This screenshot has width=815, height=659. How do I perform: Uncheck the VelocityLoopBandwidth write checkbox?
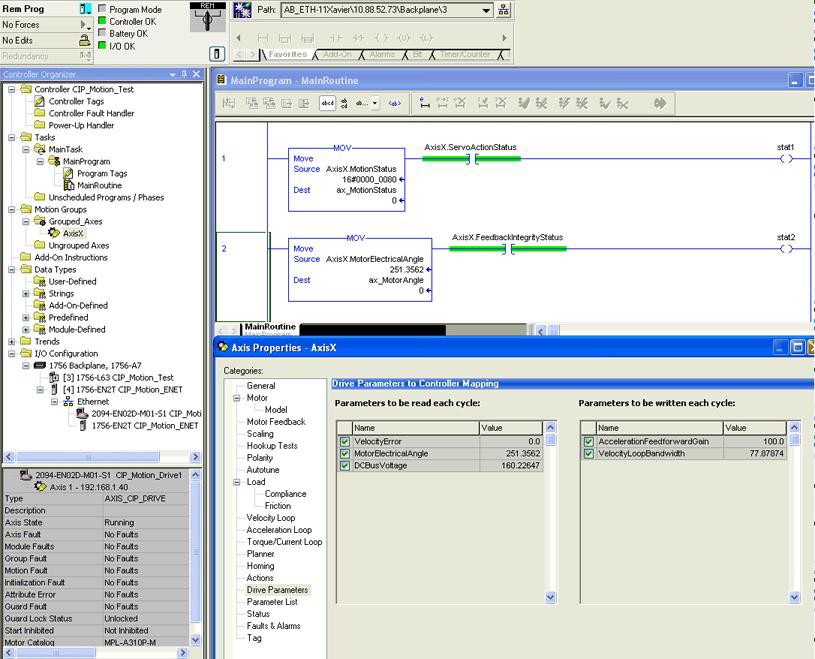click(x=589, y=453)
